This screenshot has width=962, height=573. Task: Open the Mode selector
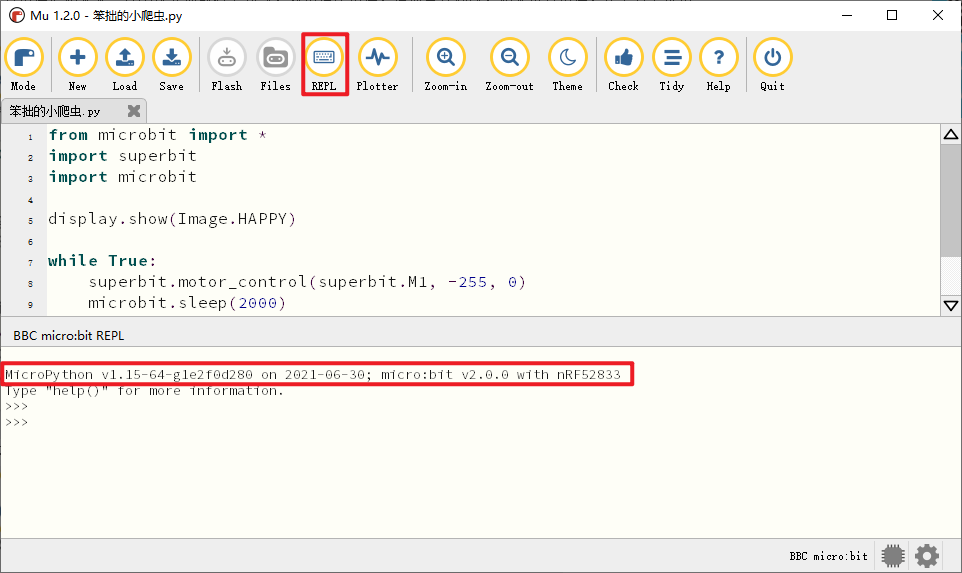point(23,65)
